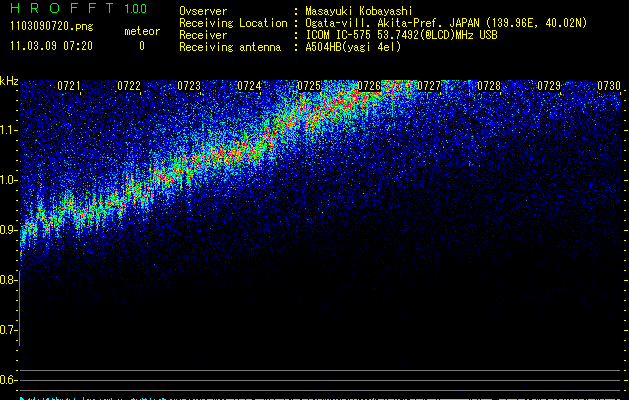Viewport: 629px width, 400px height.
Task: Click the 1.0 frequency axis label
Action: pyautogui.click(x=7, y=180)
